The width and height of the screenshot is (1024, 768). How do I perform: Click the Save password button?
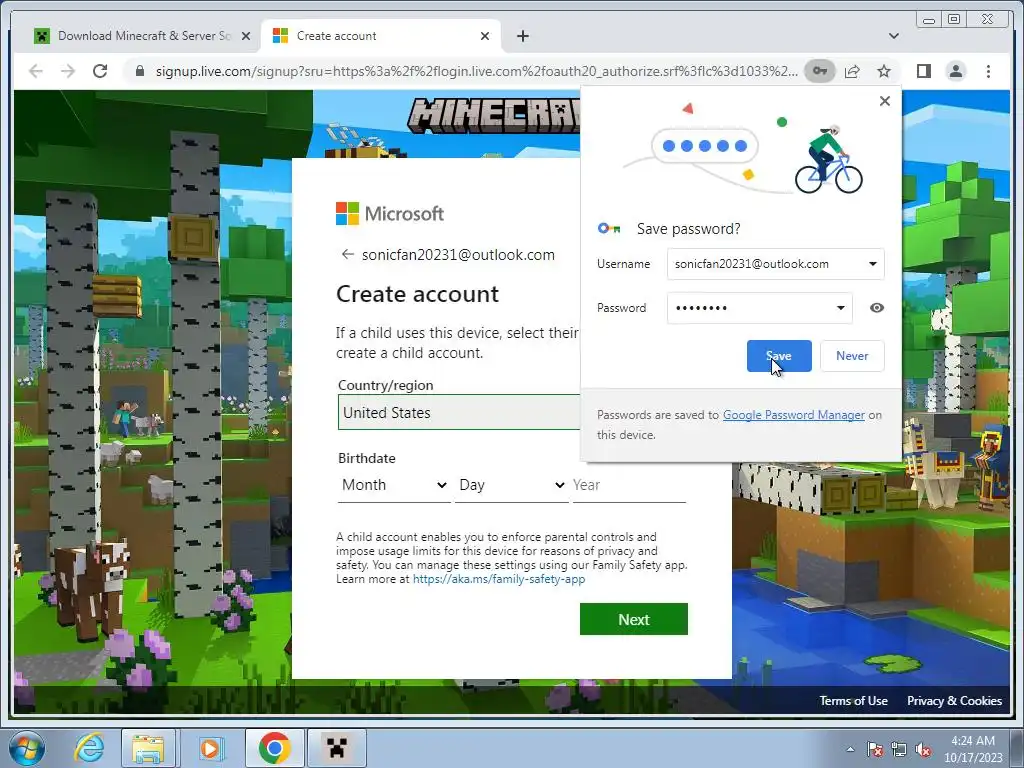pyautogui.click(x=779, y=356)
